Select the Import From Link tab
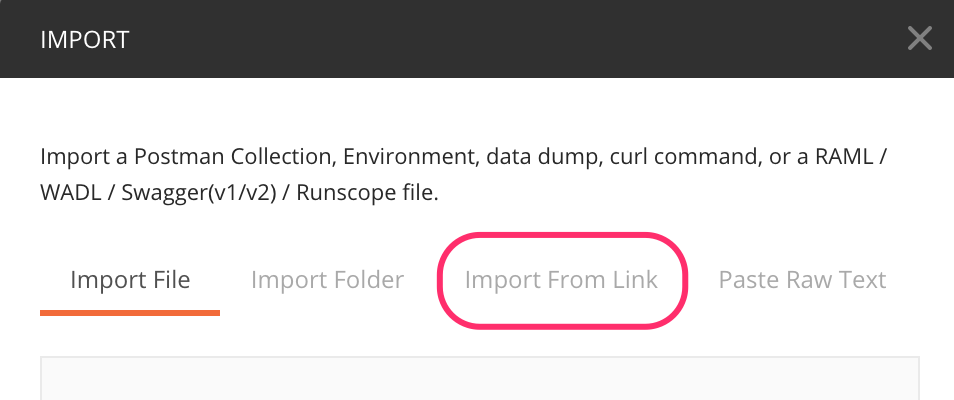This screenshot has width=954, height=400. pyautogui.click(x=561, y=279)
